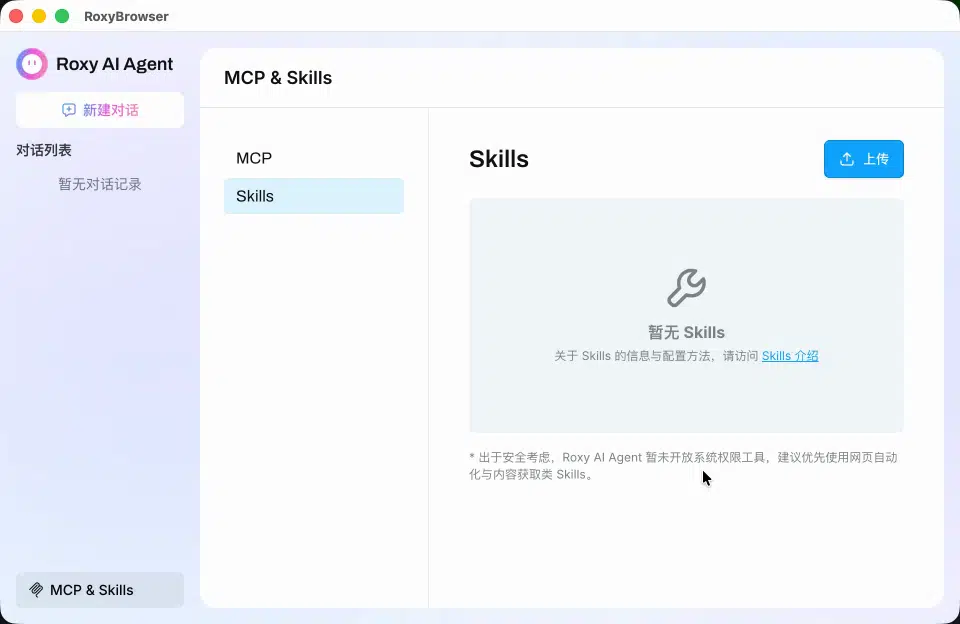Click the chat bubble icon in 新建对话
Viewport: 960px width, 624px height.
tap(69, 110)
